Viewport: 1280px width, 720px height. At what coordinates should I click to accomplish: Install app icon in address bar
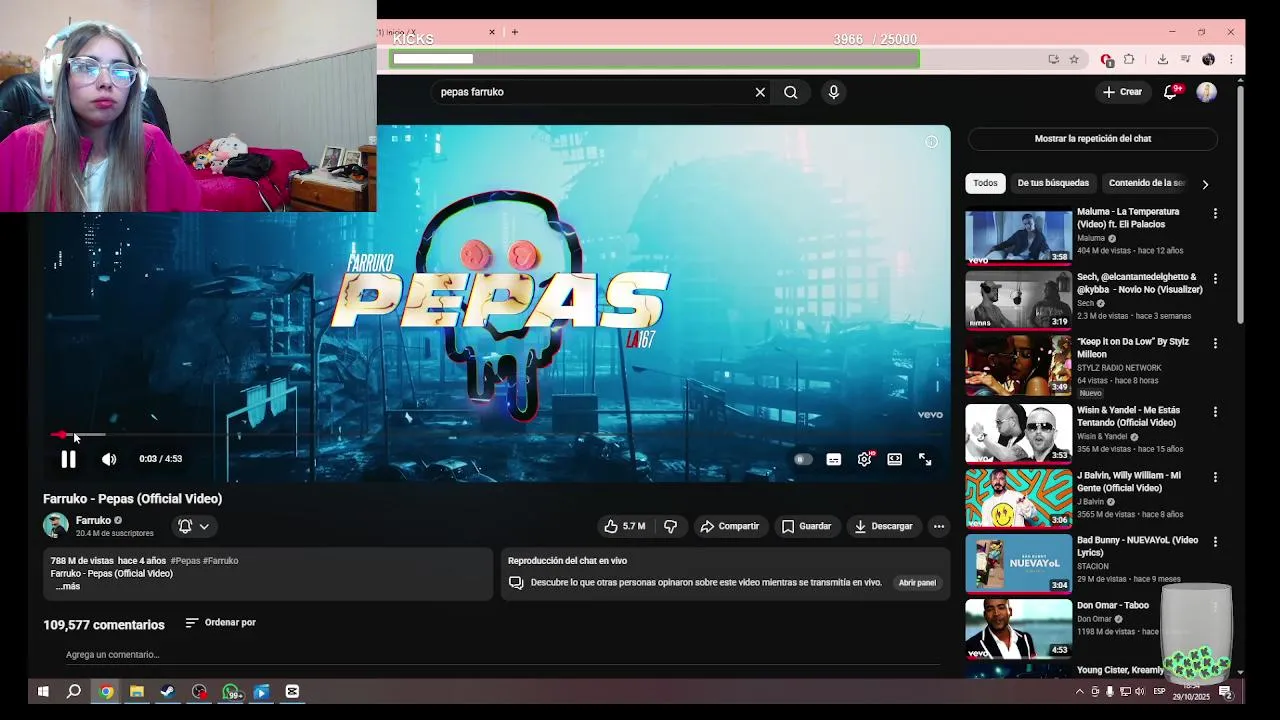[x=1053, y=60]
